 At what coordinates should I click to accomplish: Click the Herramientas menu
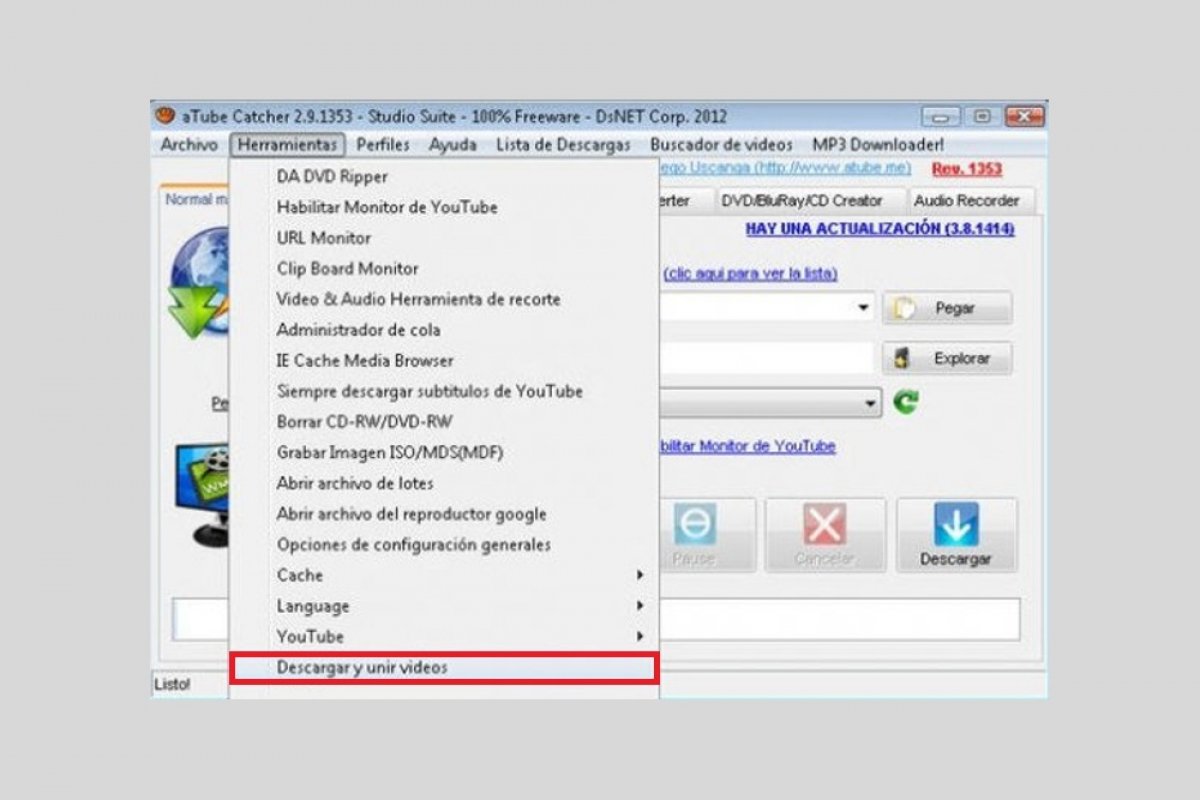pos(288,145)
